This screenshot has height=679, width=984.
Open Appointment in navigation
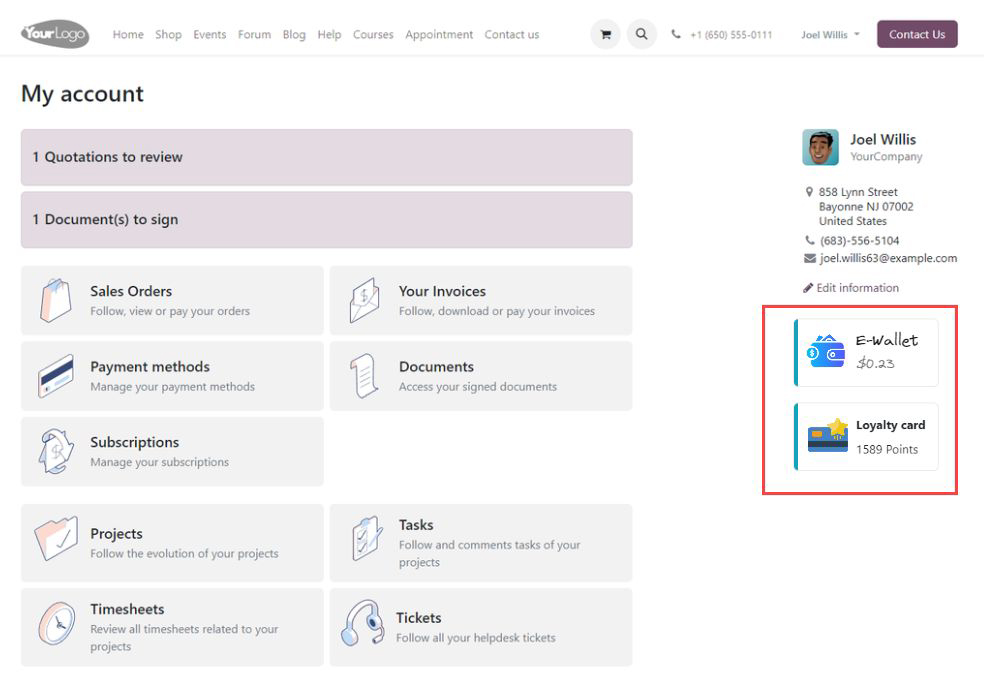(x=439, y=35)
